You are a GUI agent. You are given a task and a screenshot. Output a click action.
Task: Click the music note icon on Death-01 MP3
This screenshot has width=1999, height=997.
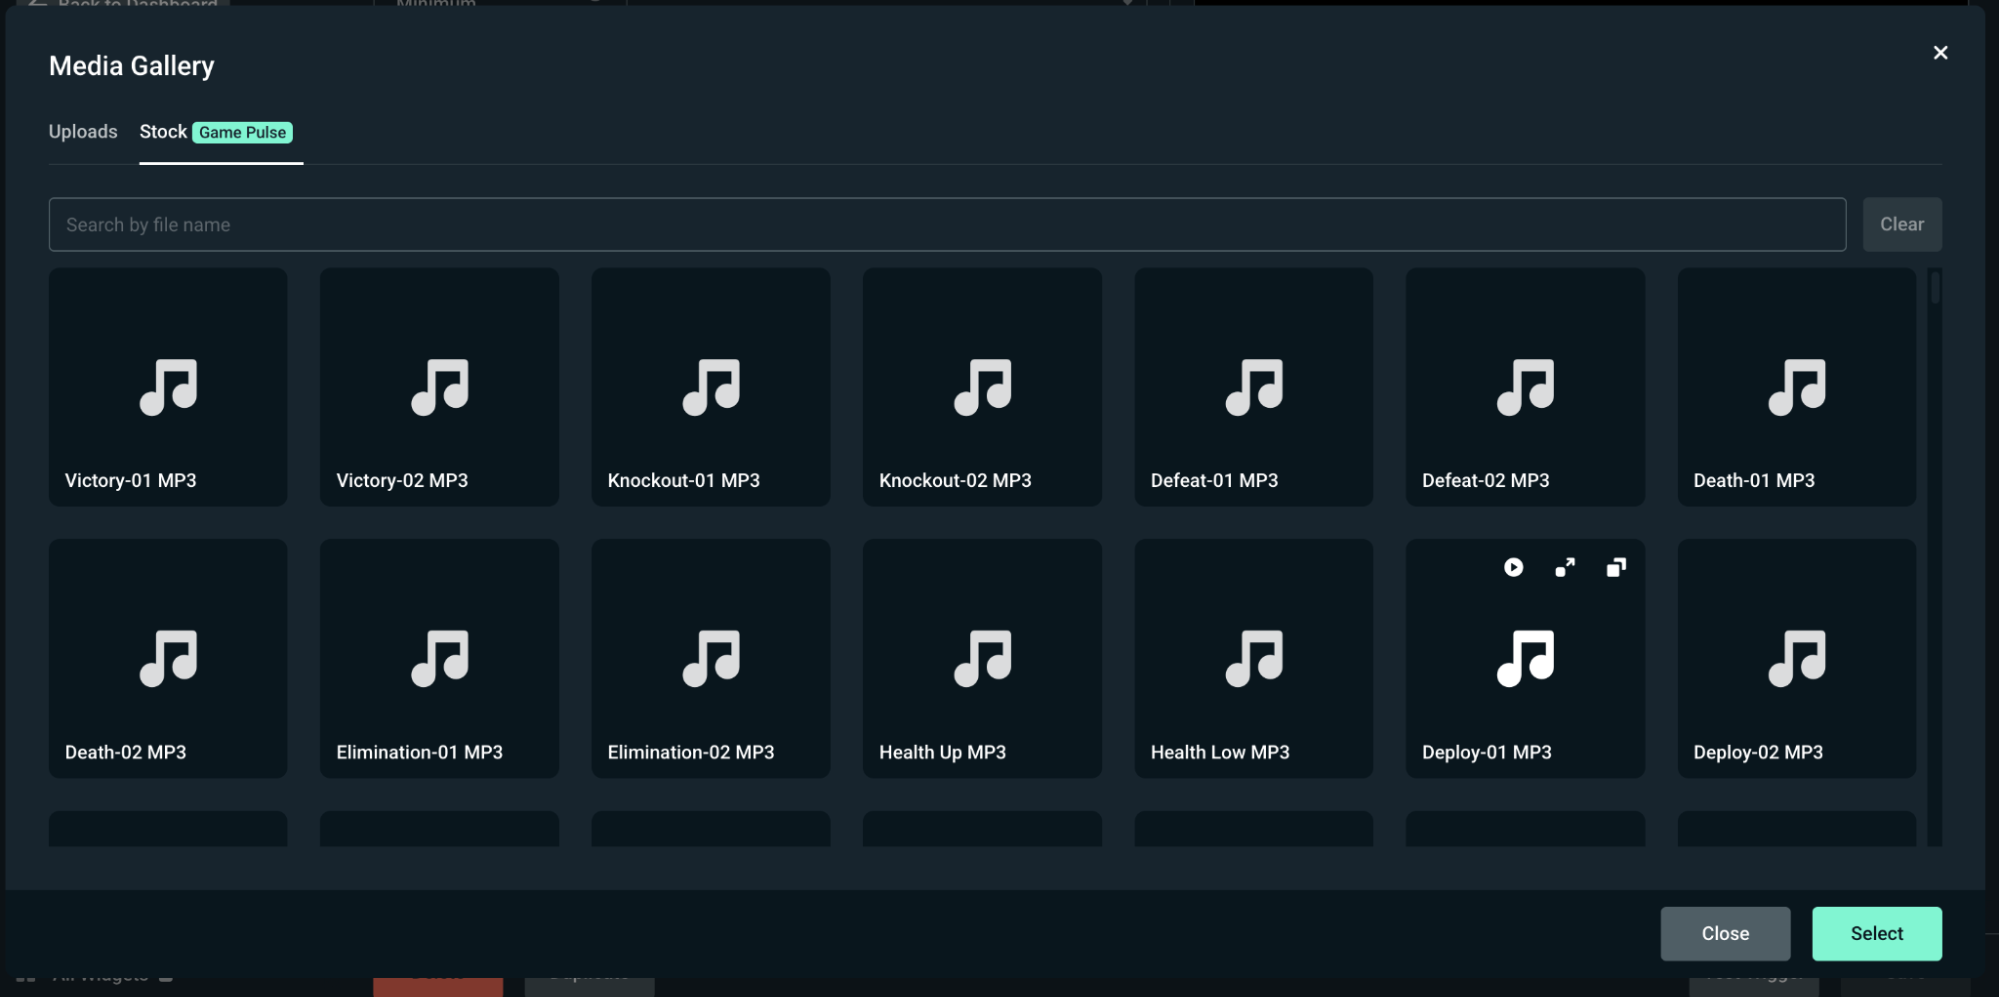(1796, 388)
